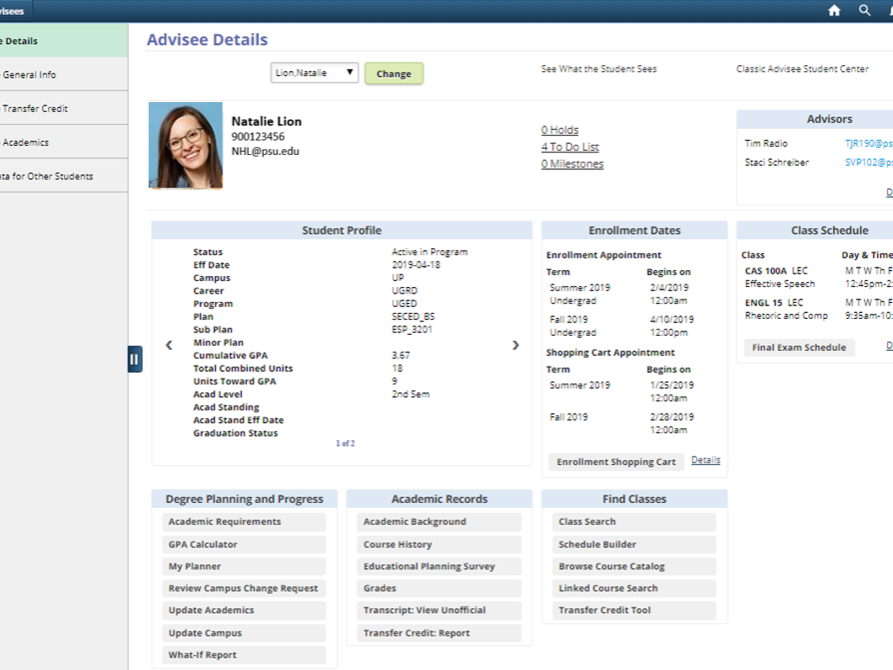The width and height of the screenshot is (893, 670).
Task: Open Linked Course Search
Action: (x=634, y=589)
